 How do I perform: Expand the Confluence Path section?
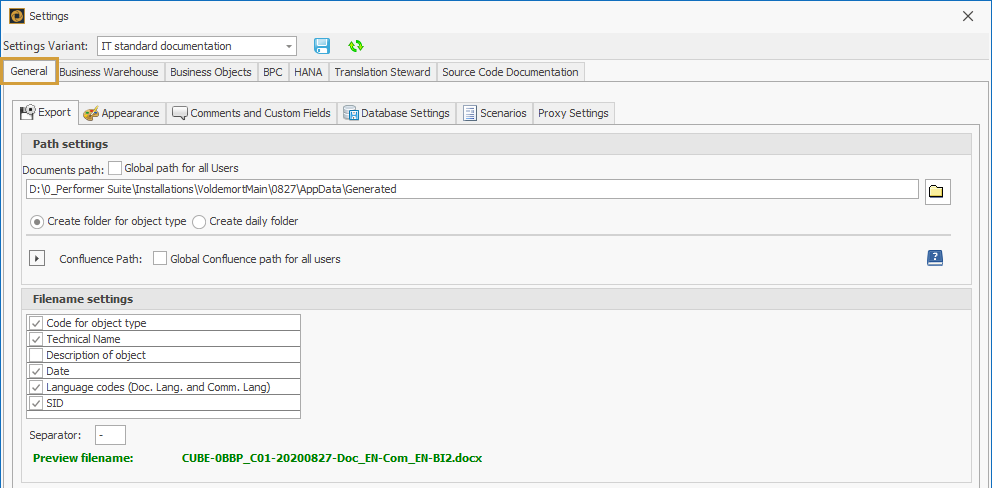[37, 259]
